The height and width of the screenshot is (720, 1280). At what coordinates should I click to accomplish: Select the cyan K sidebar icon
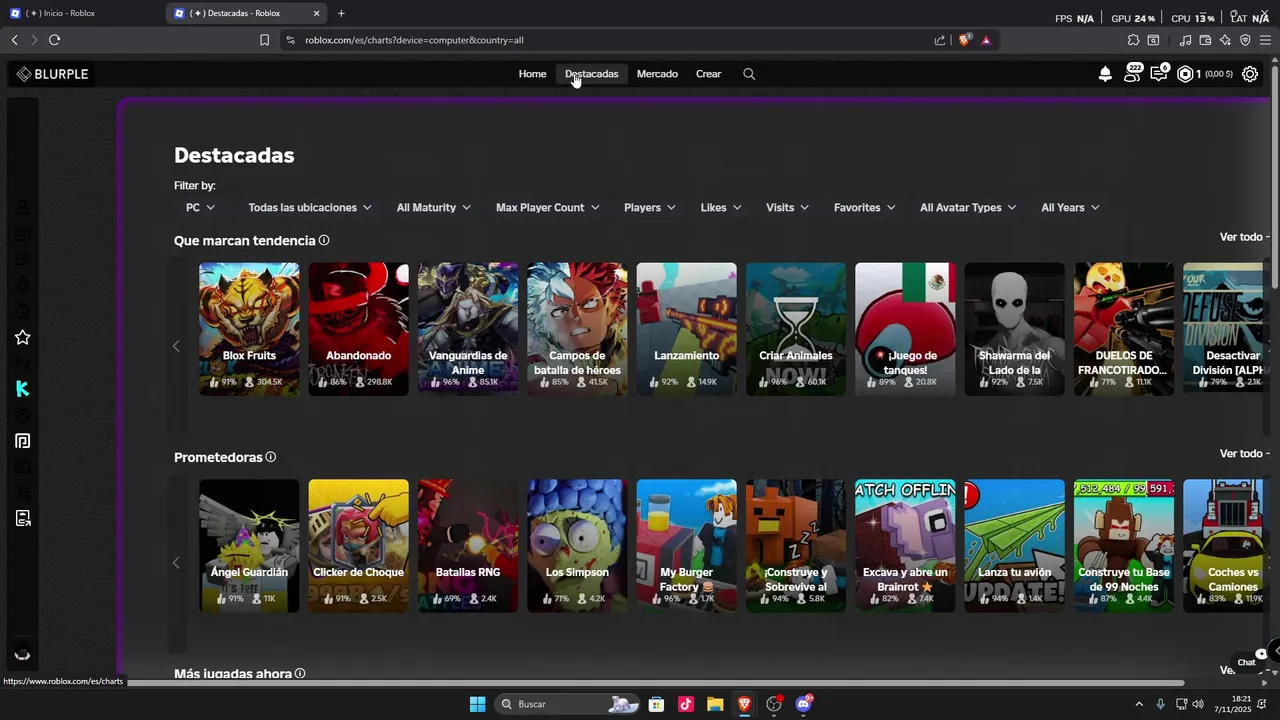23,389
